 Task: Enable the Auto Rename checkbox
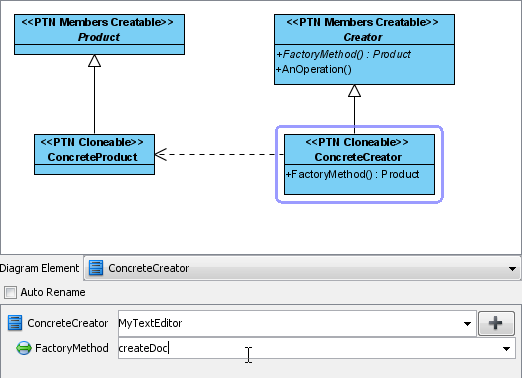coord(10,293)
